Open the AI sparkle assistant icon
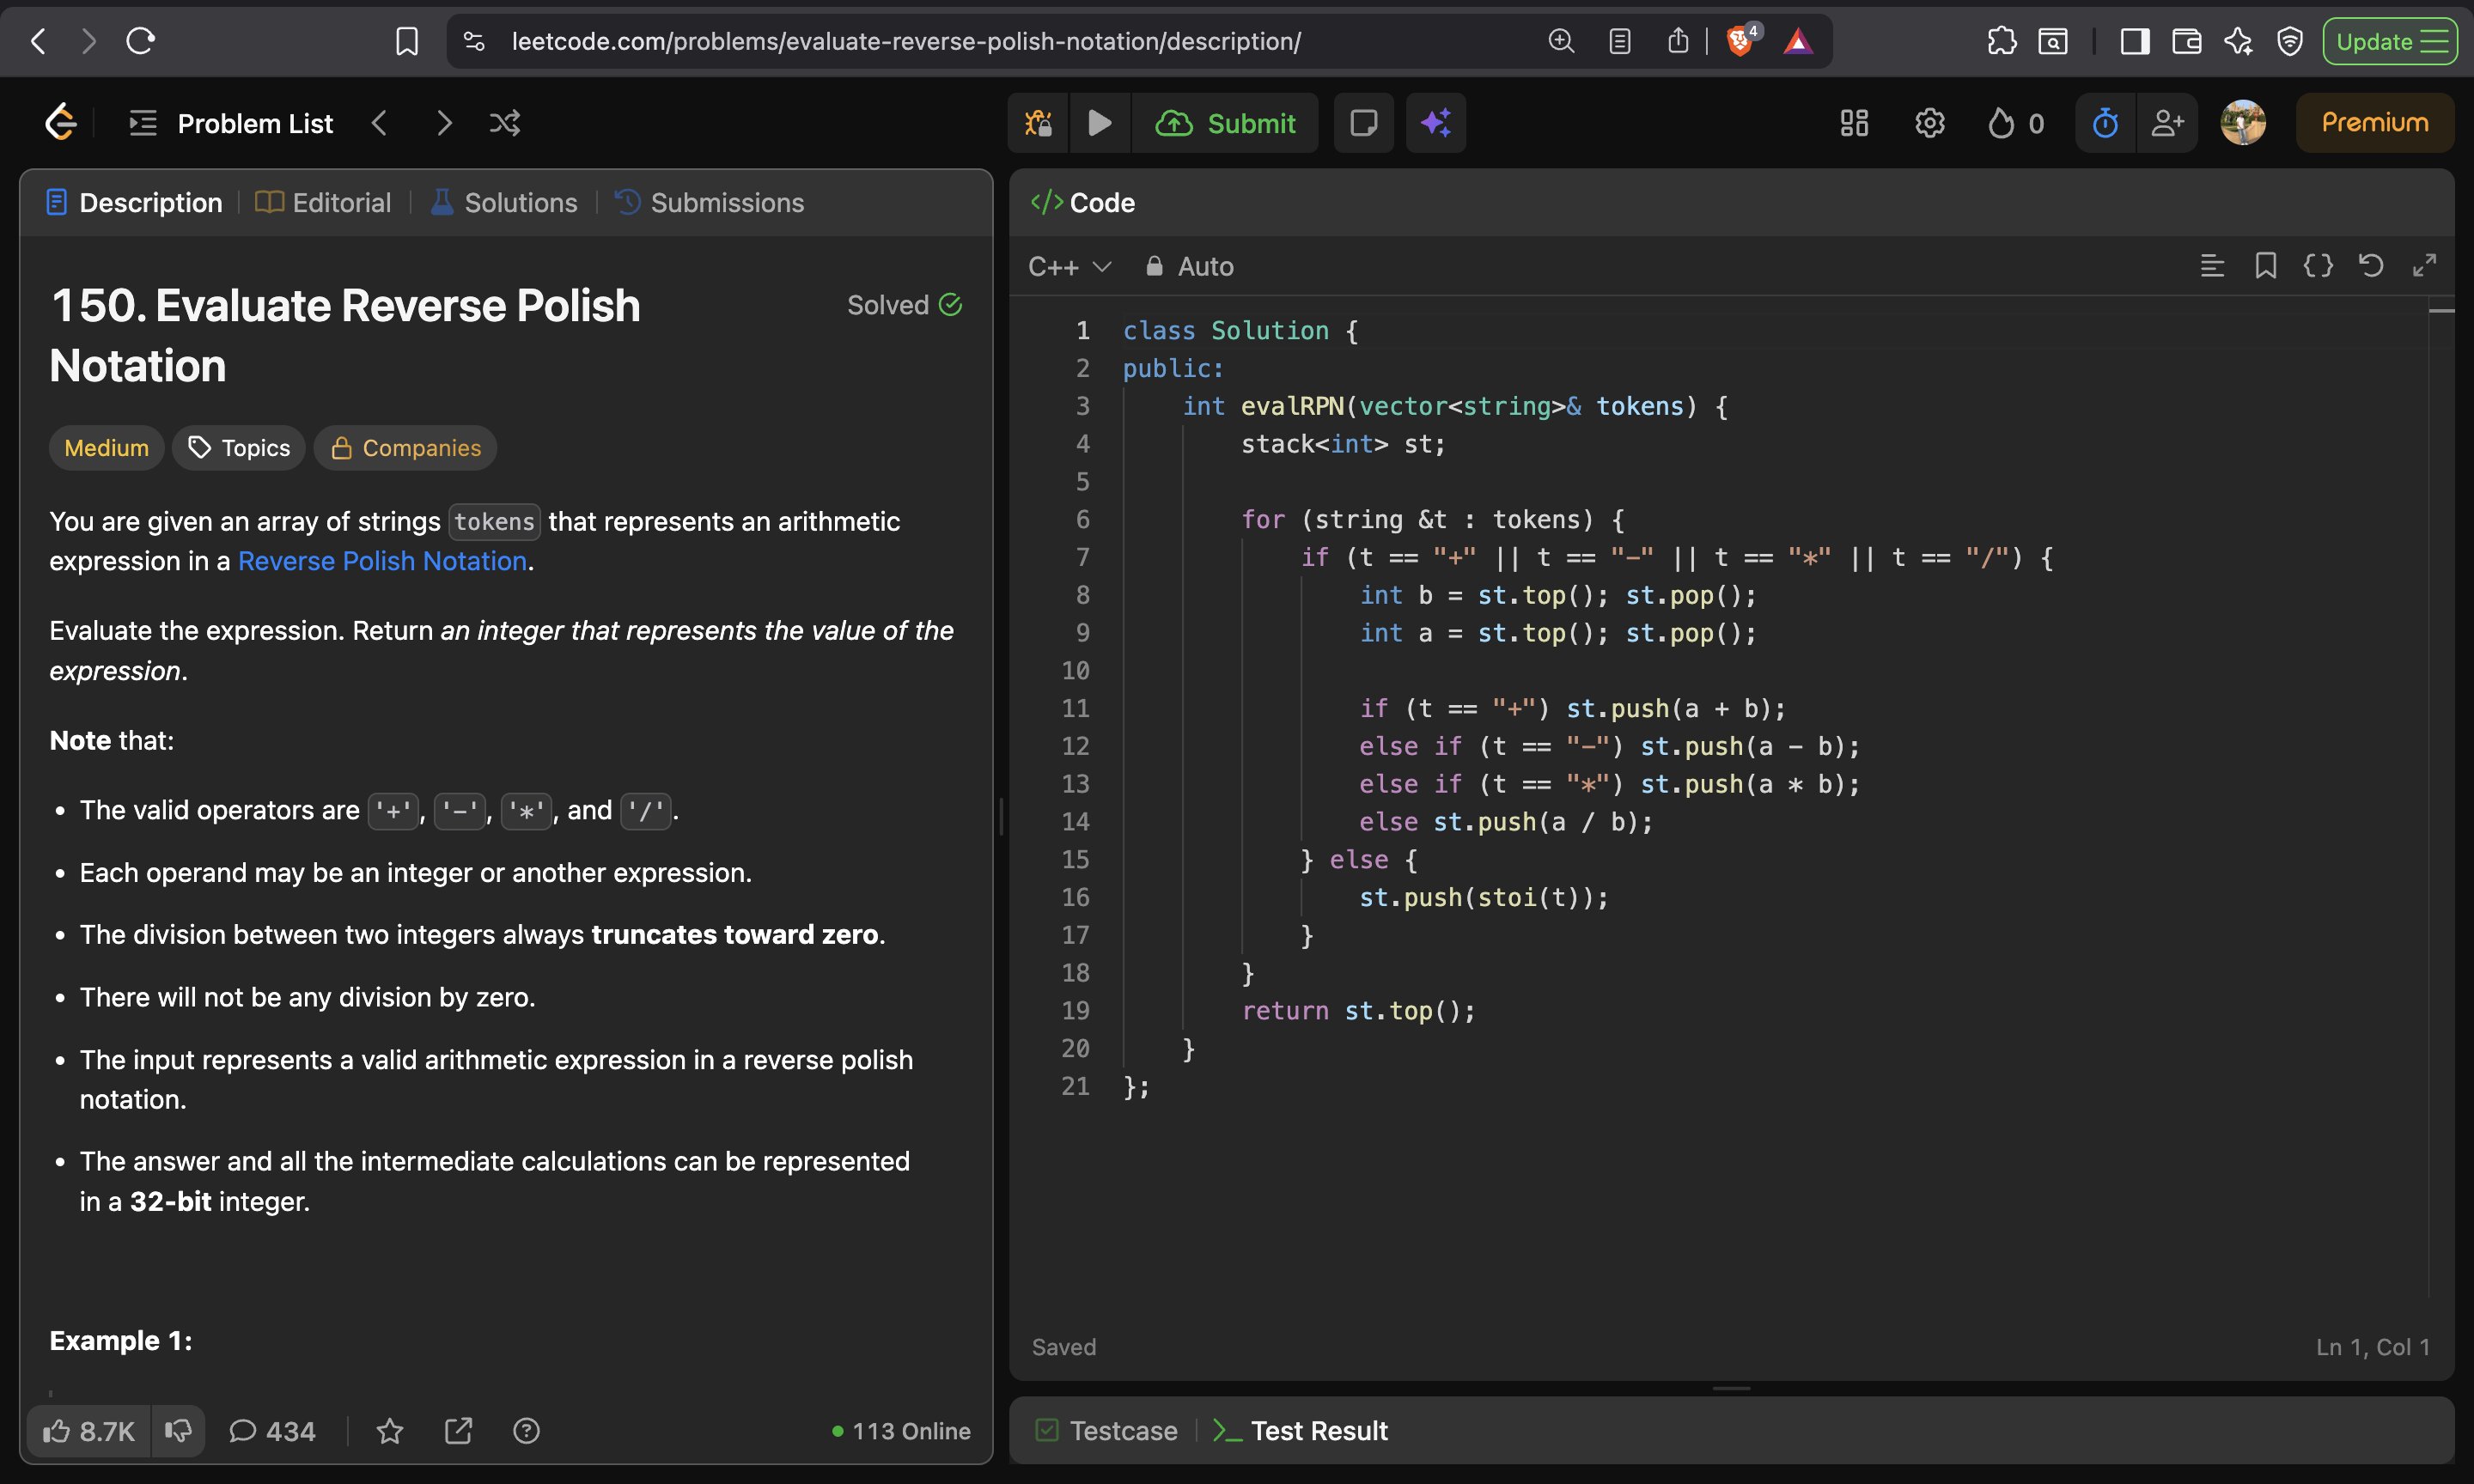This screenshot has height=1484, width=2474. tap(1435, 123)
